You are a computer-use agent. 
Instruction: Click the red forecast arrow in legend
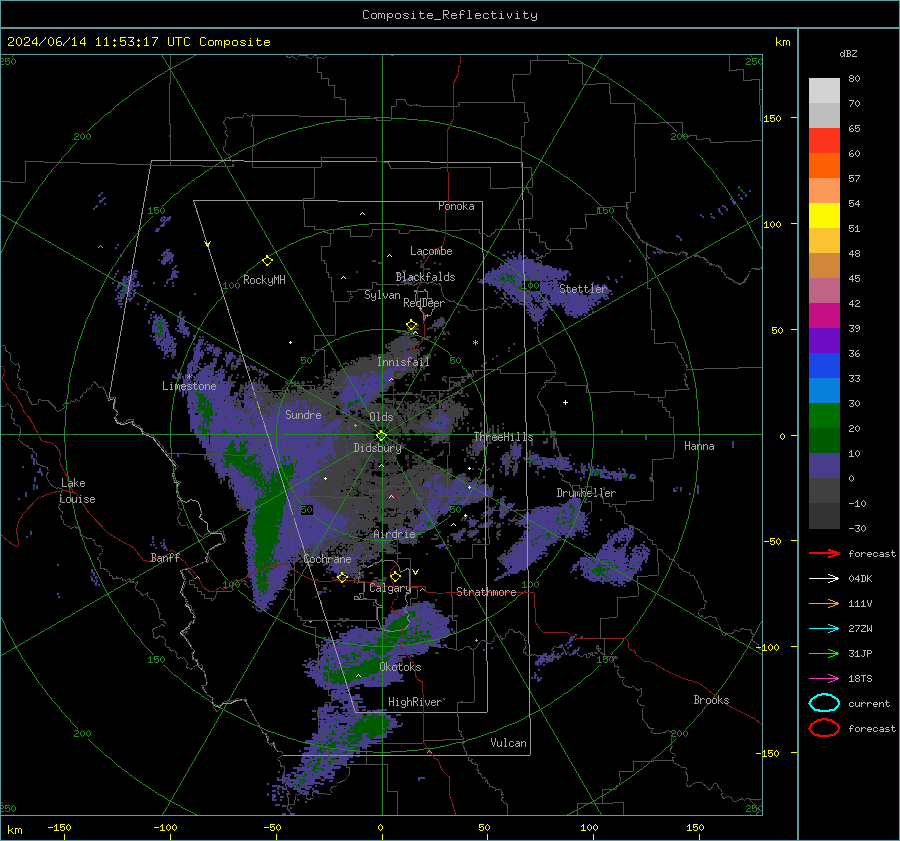(824, 553)
